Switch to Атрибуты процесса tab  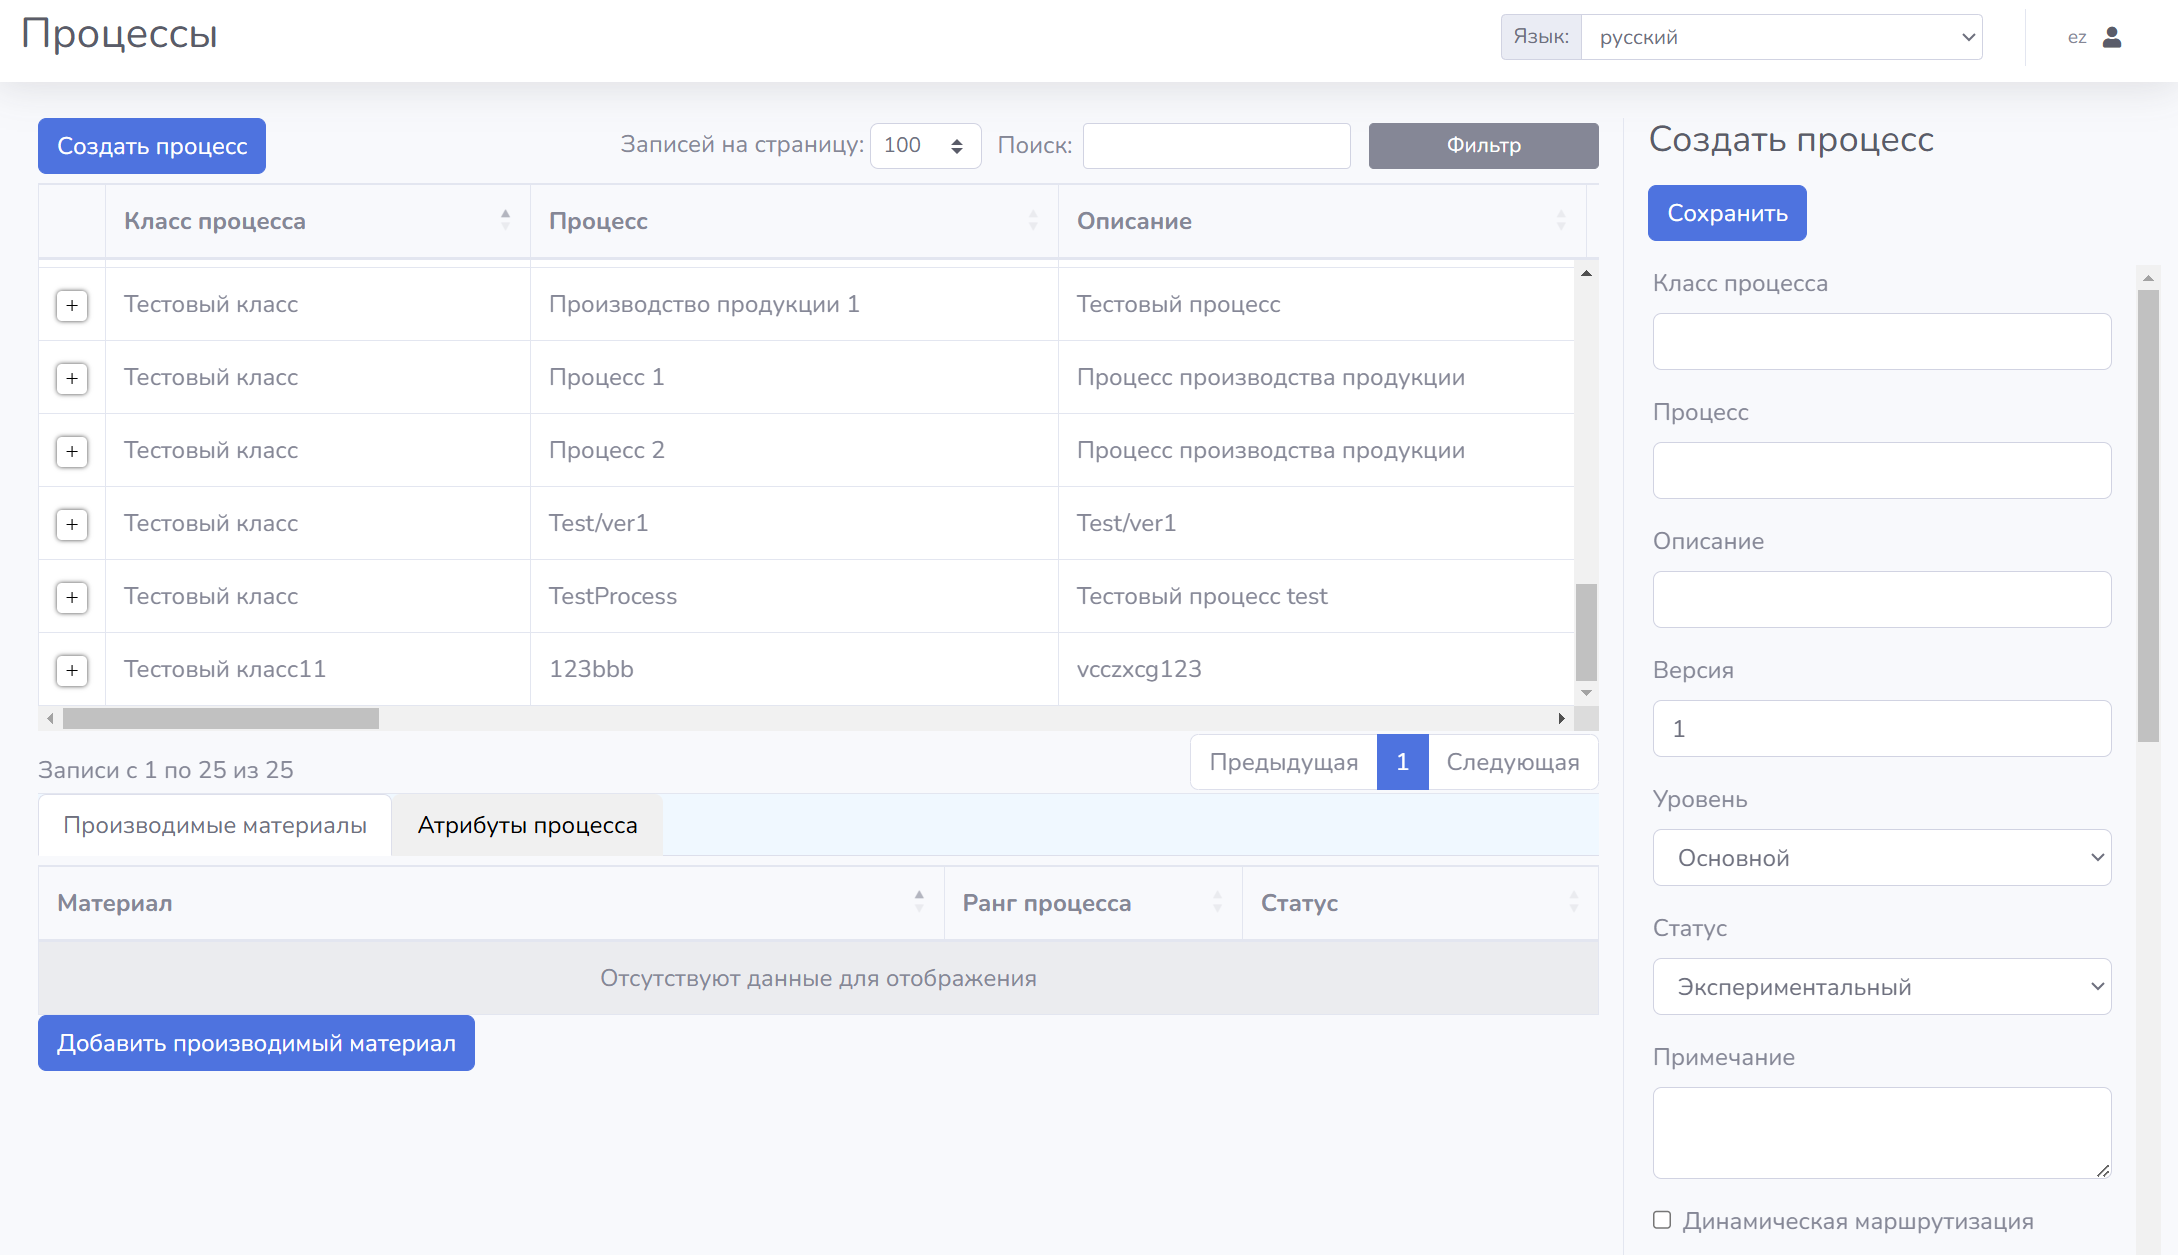[x=527, y=826]
